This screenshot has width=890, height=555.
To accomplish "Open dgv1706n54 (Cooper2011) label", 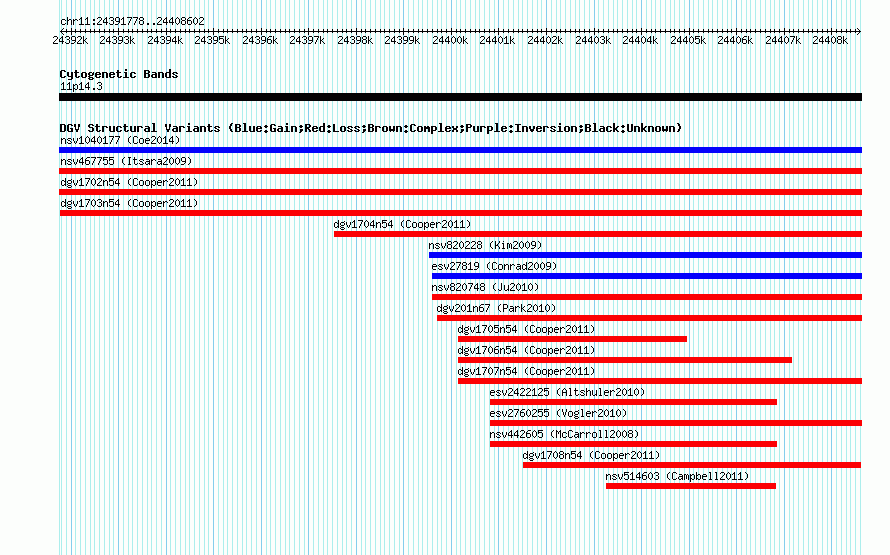I will pos(526,350).
